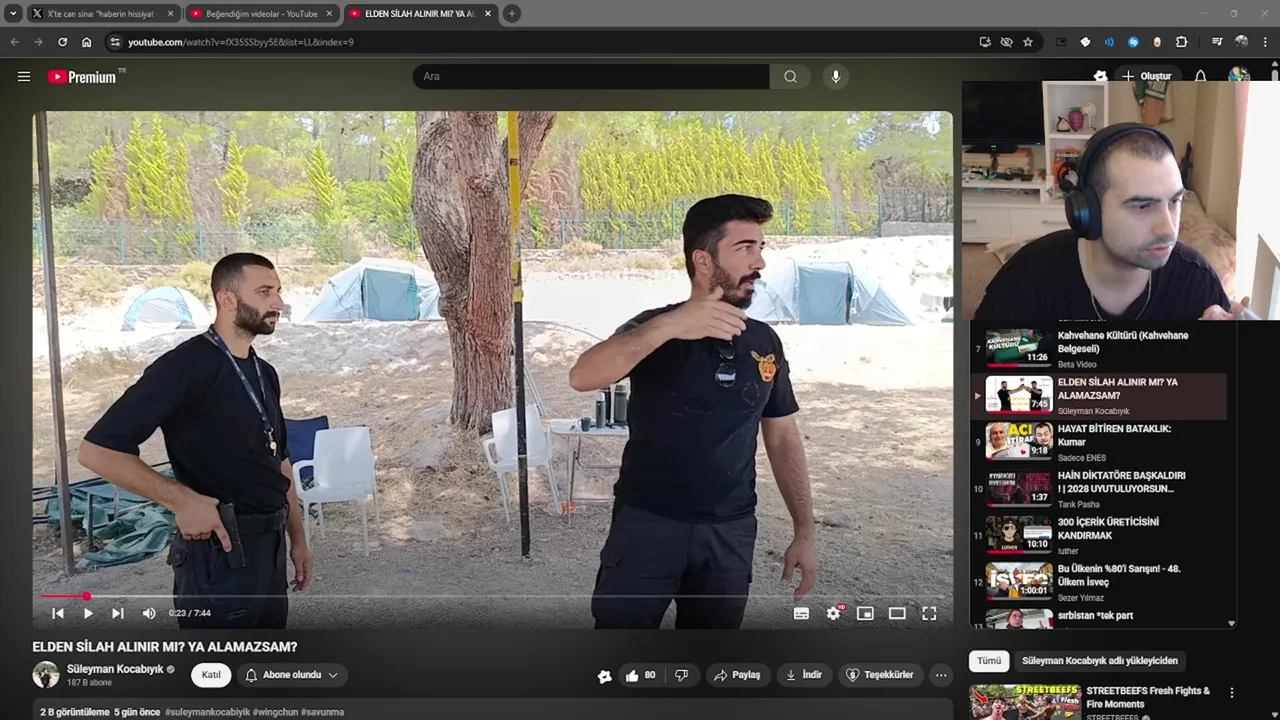Click the sparkle icon left of Oluştur

[x=1100, y=76]
